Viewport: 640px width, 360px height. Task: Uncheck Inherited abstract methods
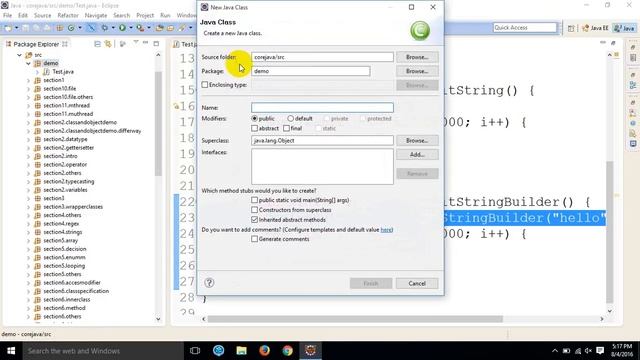(255, 220)
